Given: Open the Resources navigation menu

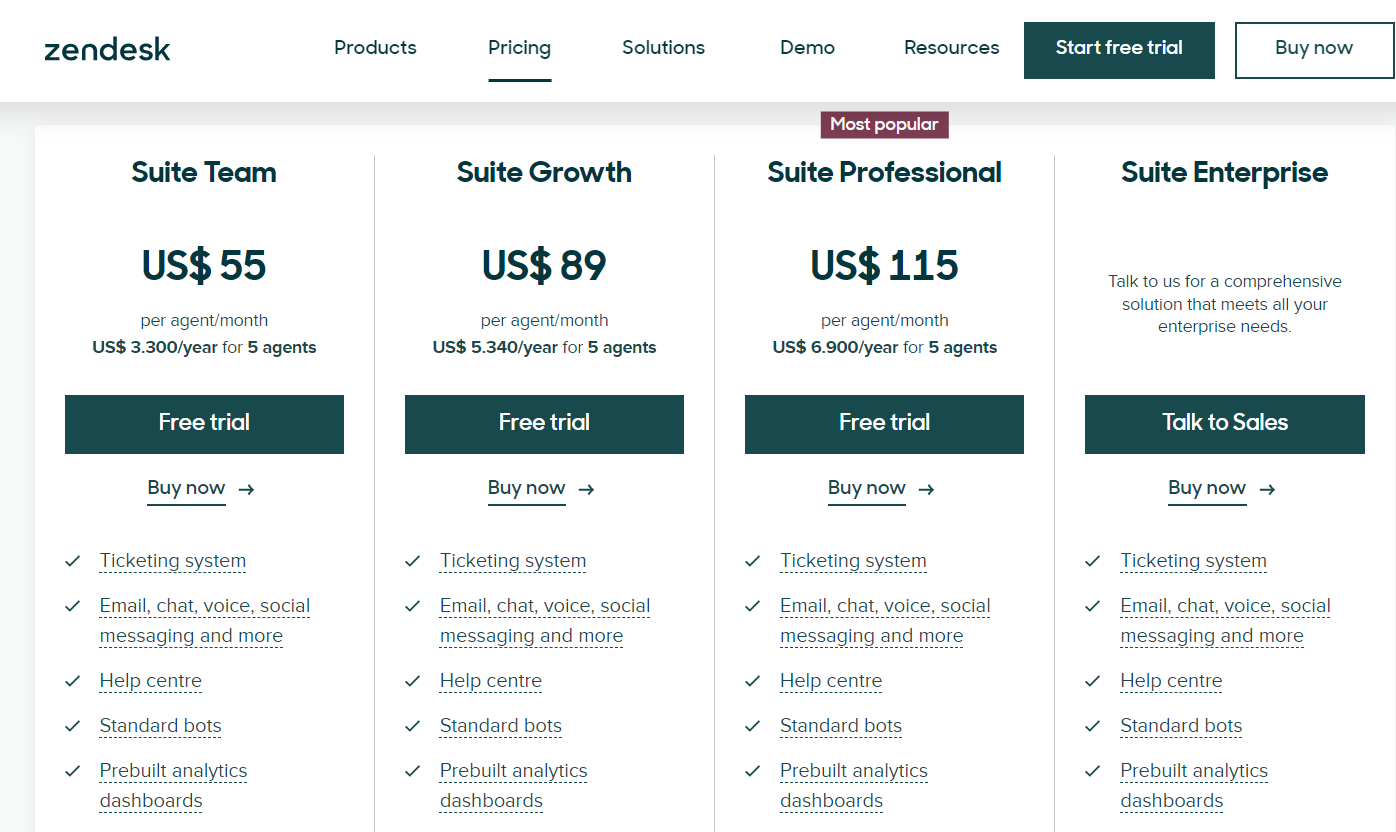Looking at the screenshot, I should tap(951, 48).
